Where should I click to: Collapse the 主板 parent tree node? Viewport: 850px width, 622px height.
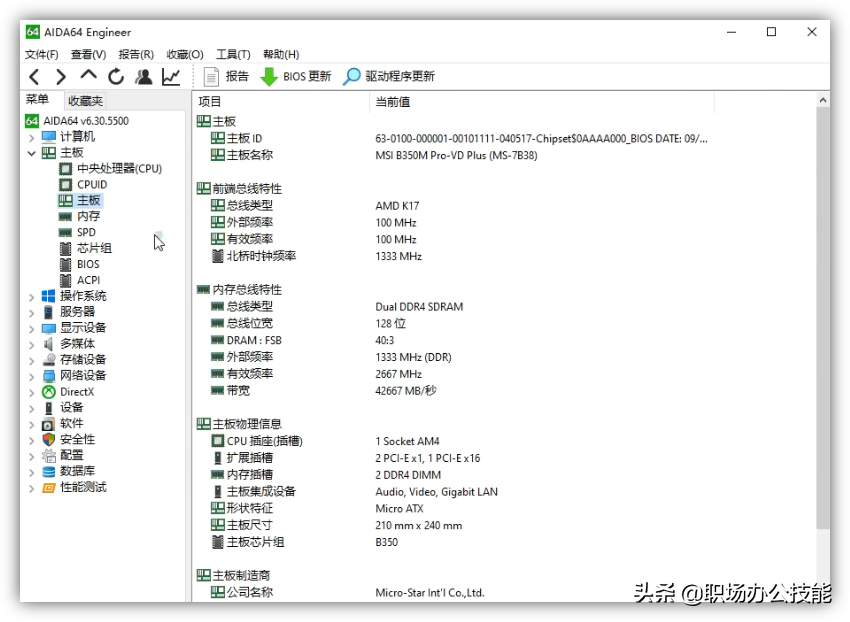click(x=31, y=153)
